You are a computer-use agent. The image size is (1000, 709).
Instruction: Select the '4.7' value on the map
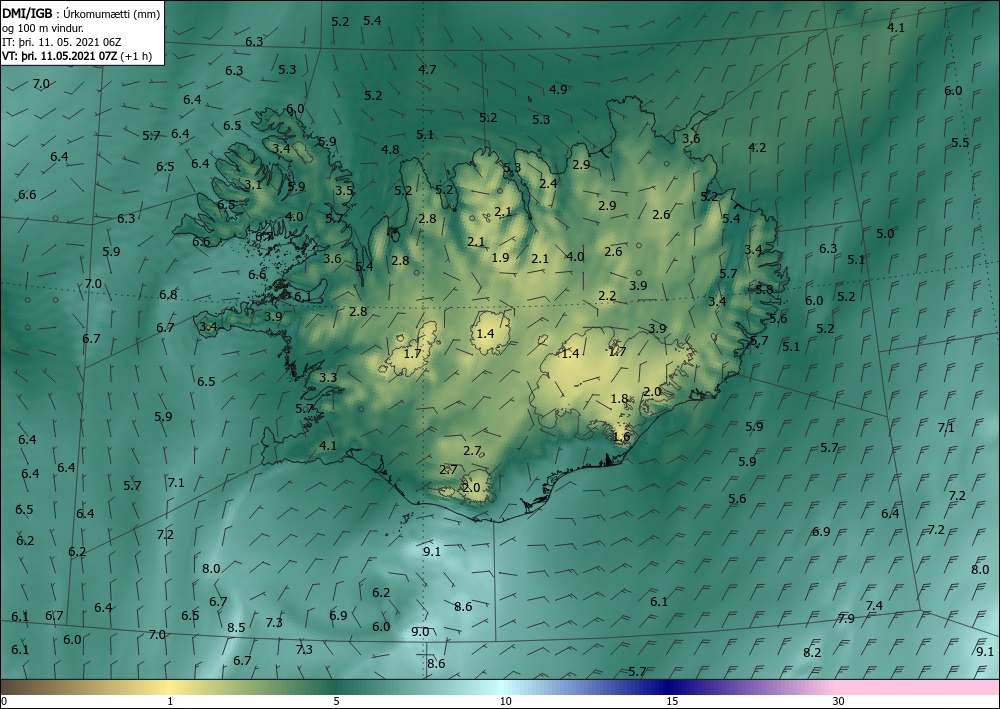pos(427,69)
